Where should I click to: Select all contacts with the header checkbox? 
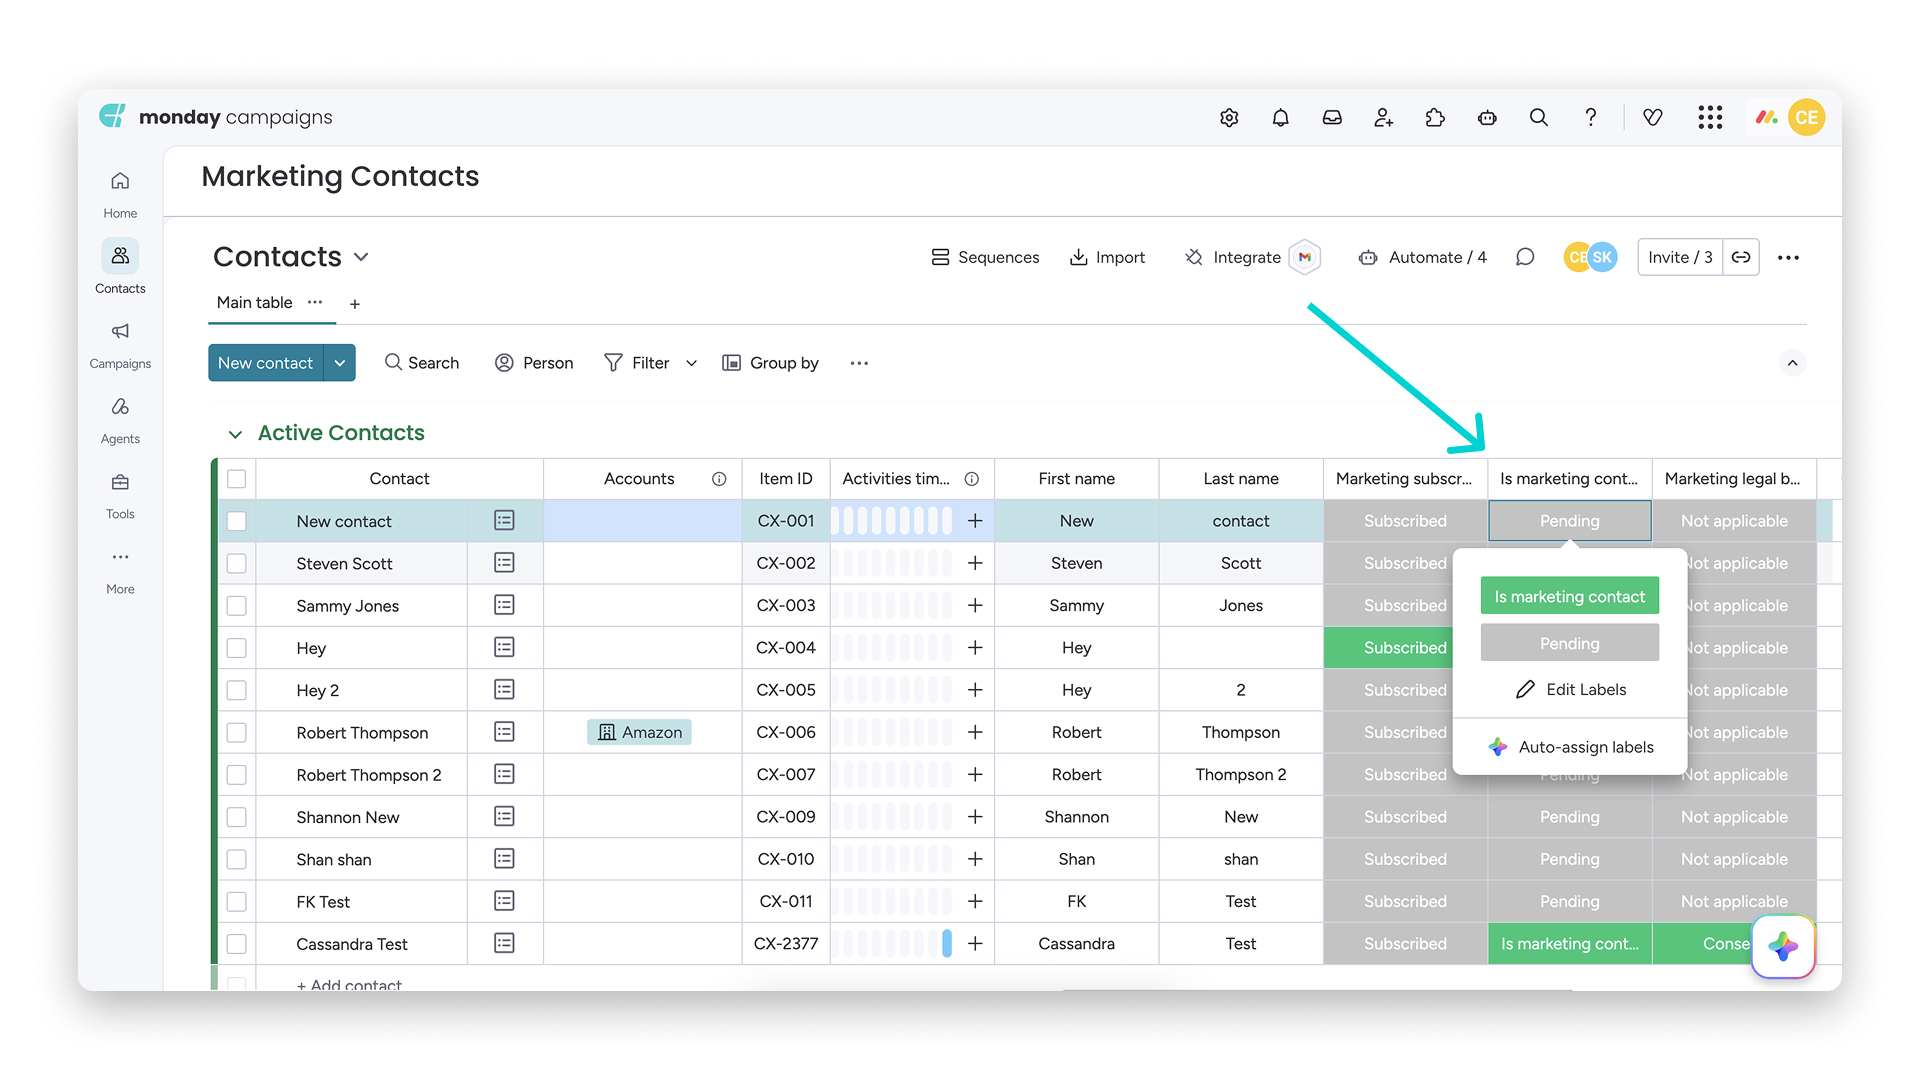pos(237,479)
